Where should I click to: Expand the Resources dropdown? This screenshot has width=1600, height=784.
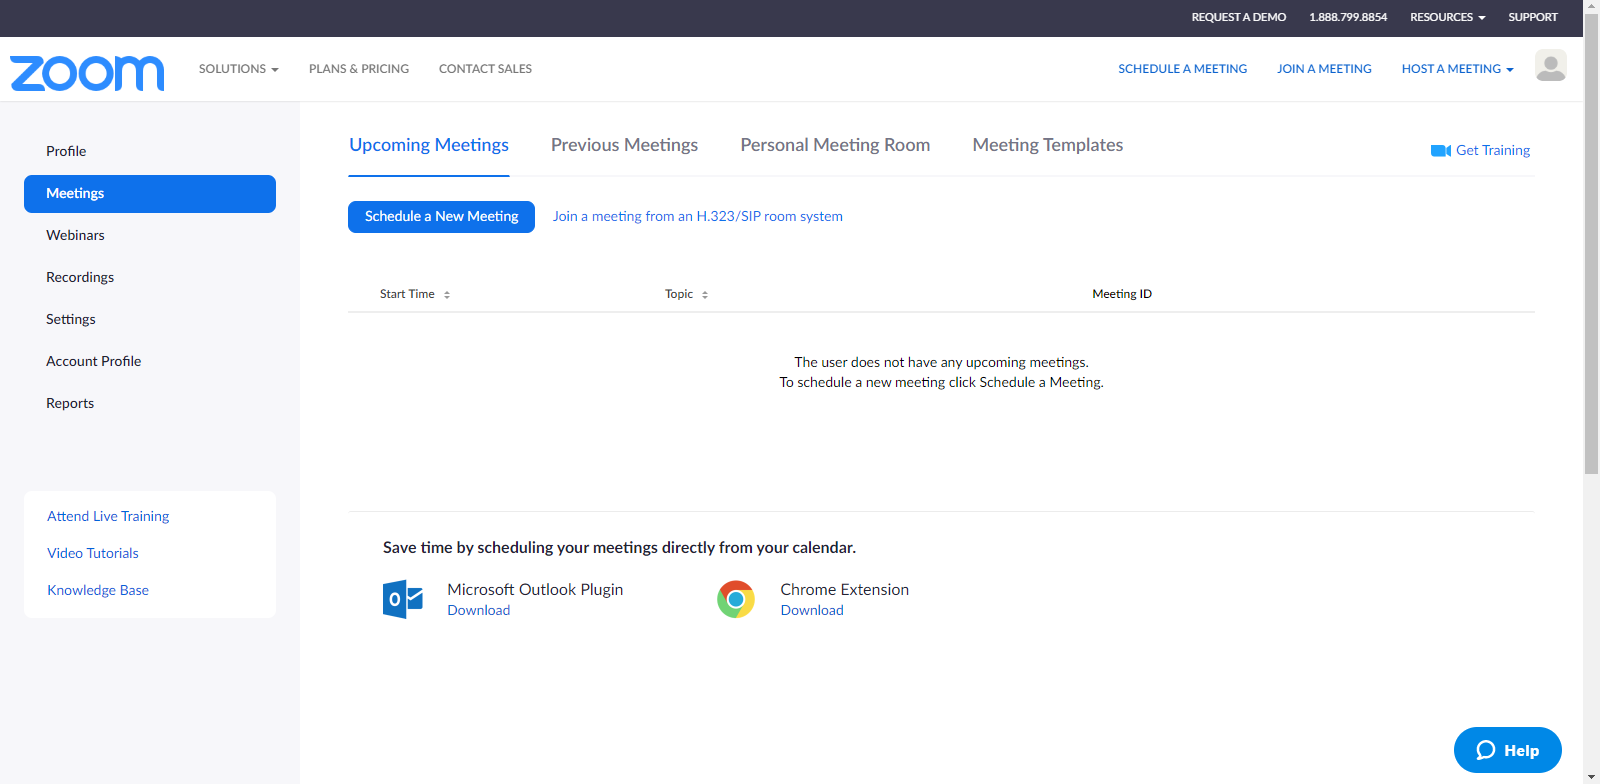[1448, 17]
